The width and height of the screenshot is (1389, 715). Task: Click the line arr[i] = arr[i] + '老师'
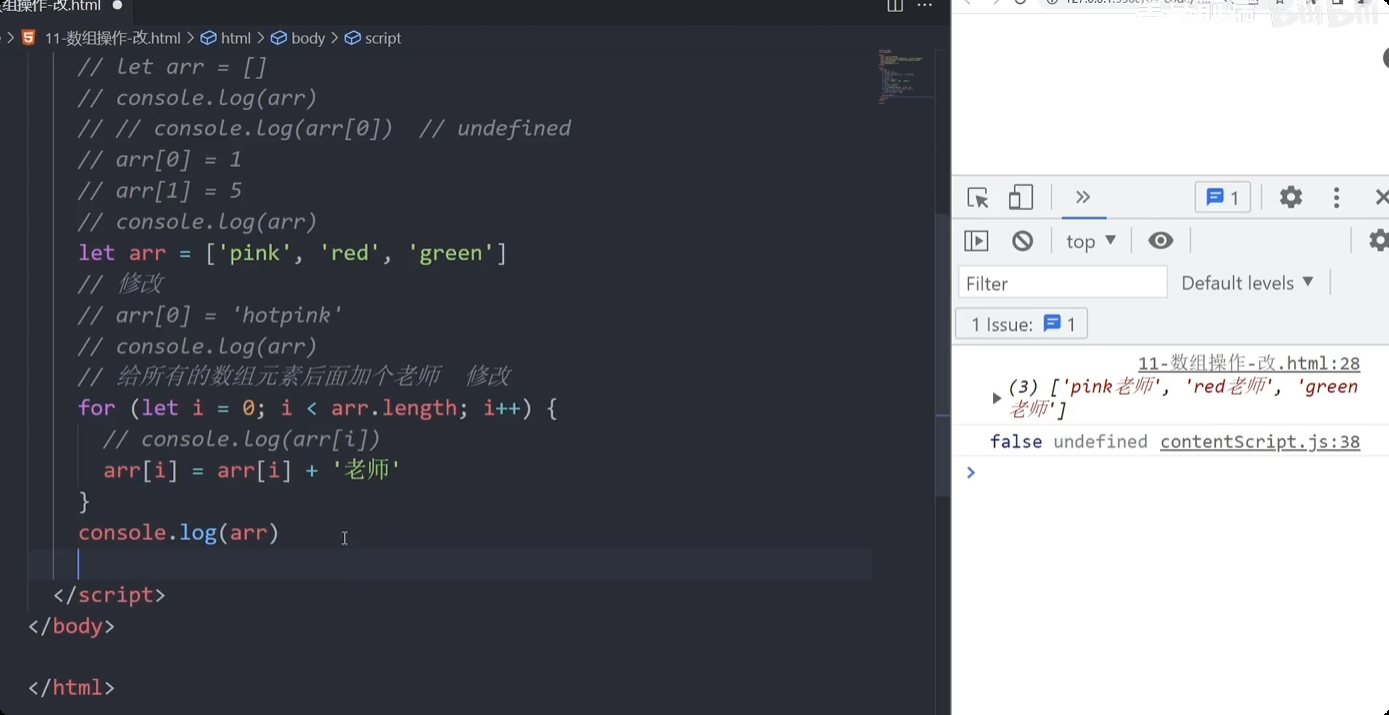pos(252,470)
